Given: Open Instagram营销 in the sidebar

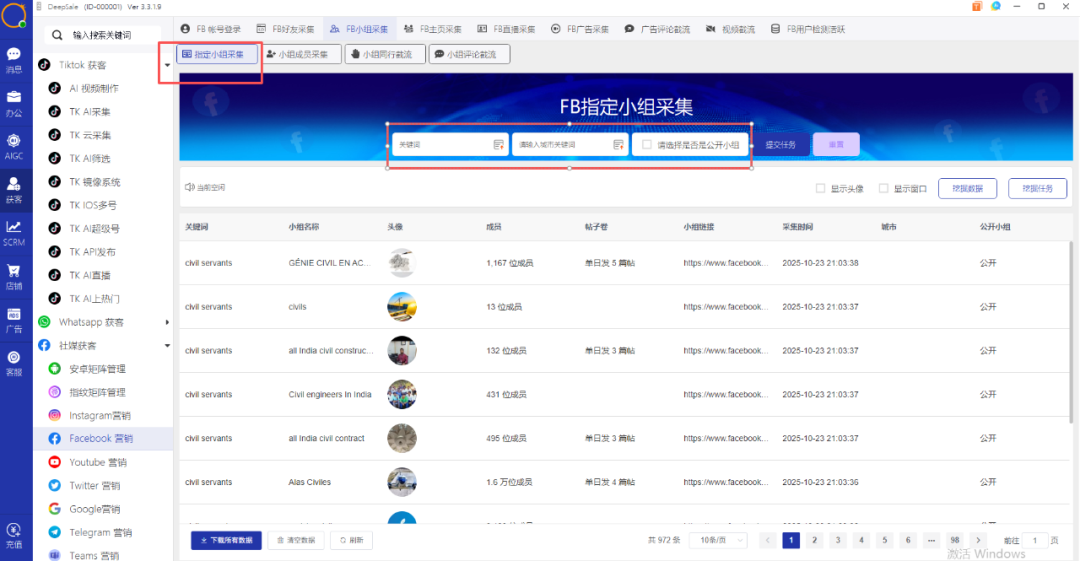Looking at the screenshot, I should point(99,415).
